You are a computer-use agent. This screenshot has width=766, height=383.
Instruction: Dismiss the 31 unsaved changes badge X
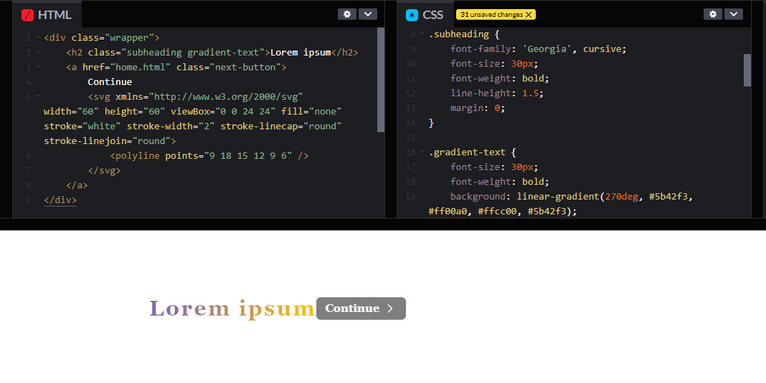529,15
